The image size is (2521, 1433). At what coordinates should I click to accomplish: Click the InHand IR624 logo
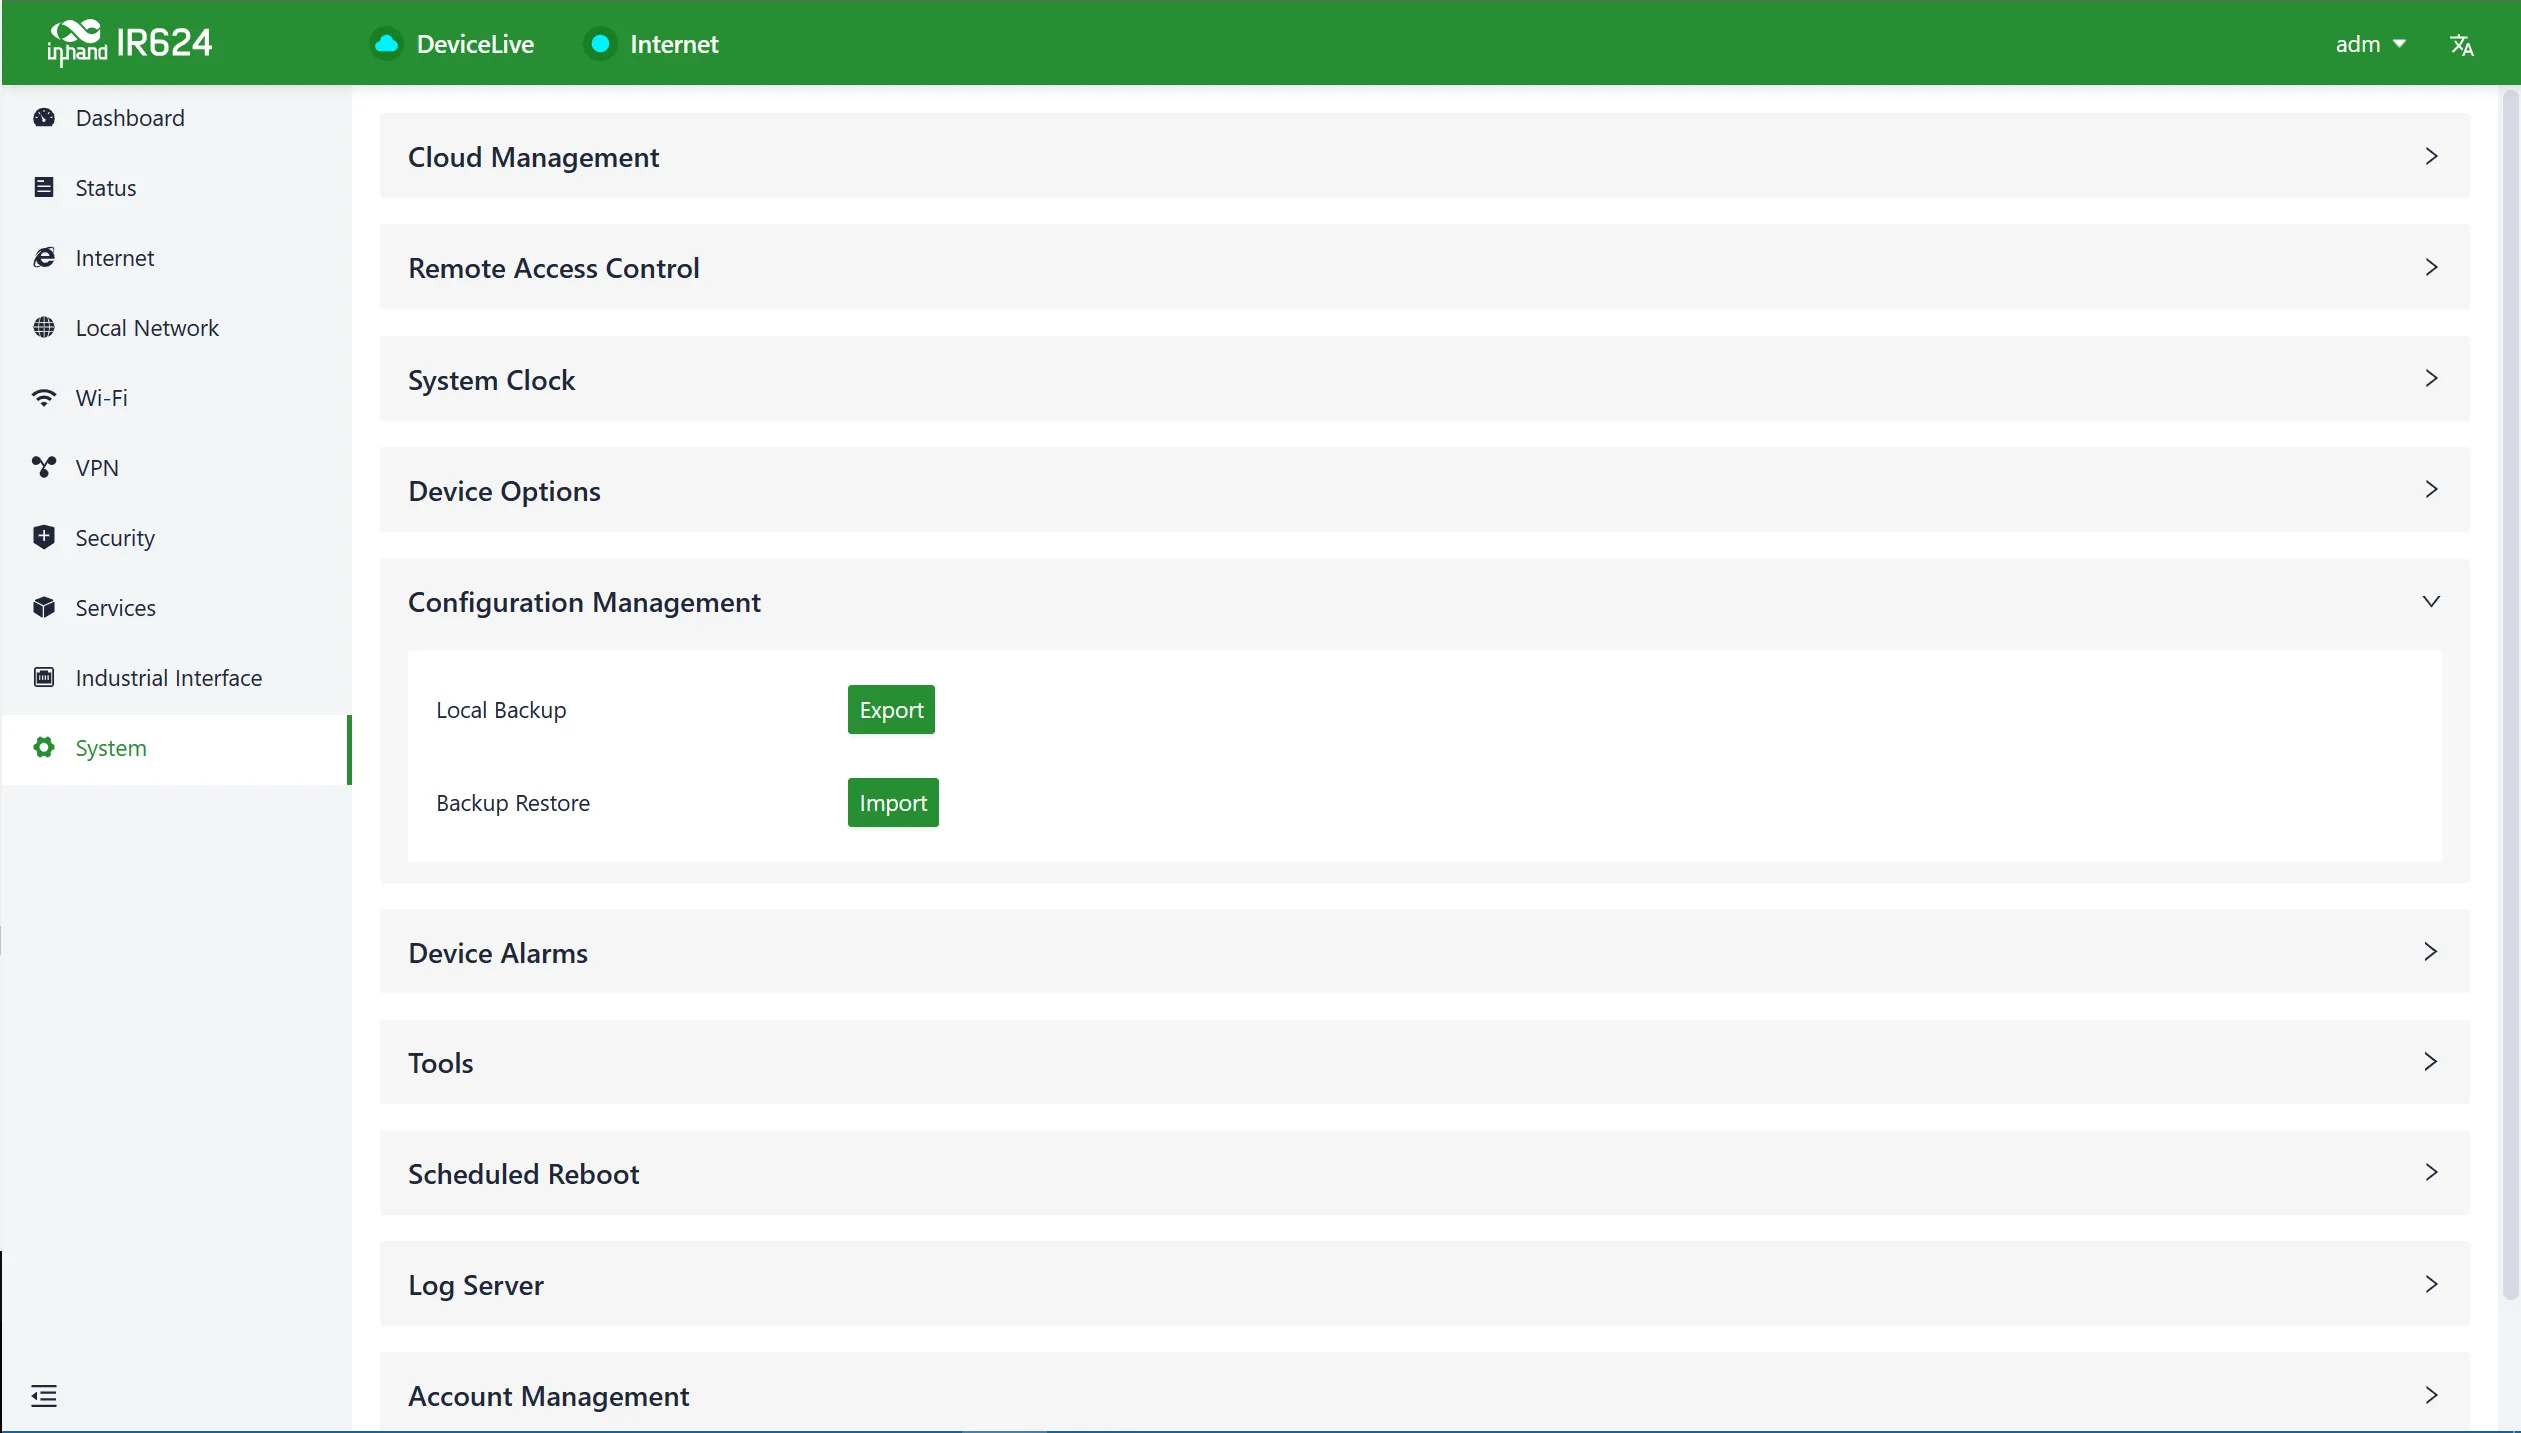pyautogui.click(x=130, y=44)
